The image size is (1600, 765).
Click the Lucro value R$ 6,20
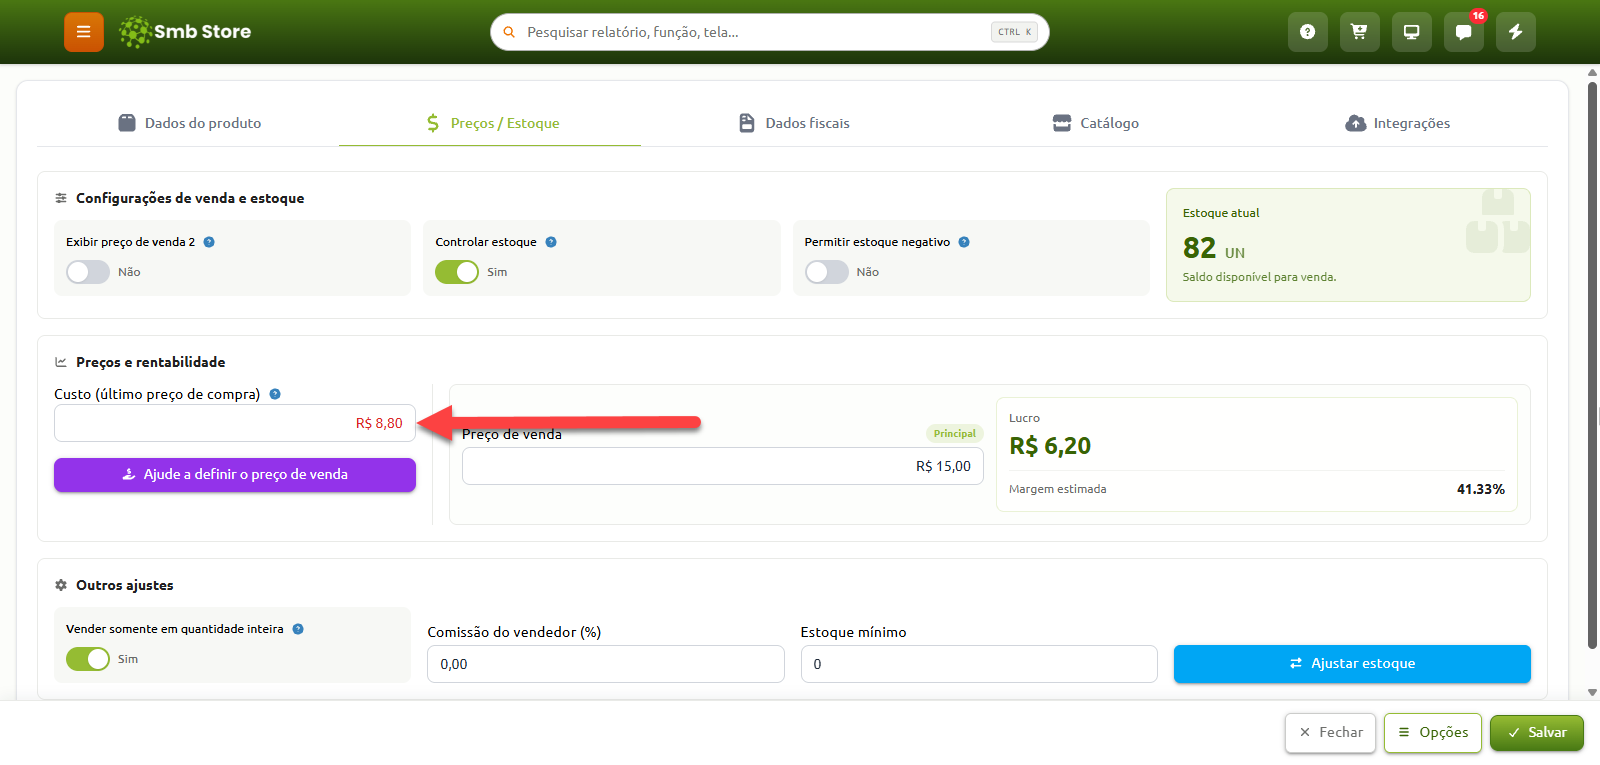coord(1050,446)
